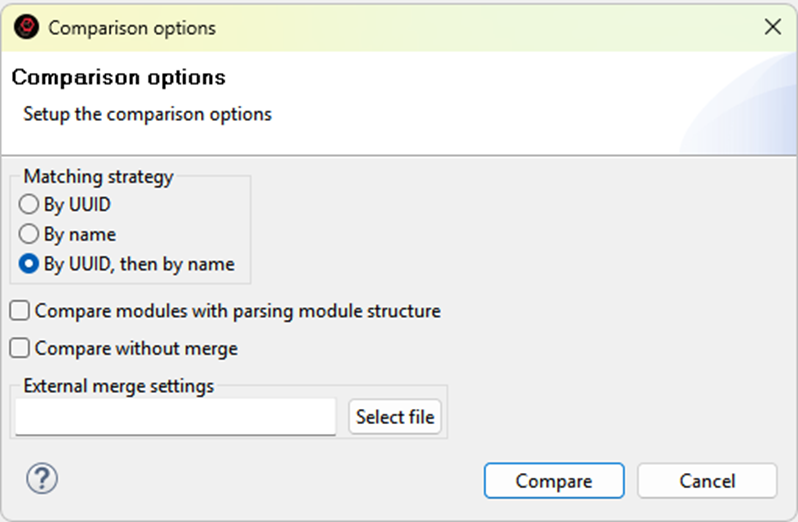
Task: Click the "Compare without merge" label text
Action: [x=136, y=349]
